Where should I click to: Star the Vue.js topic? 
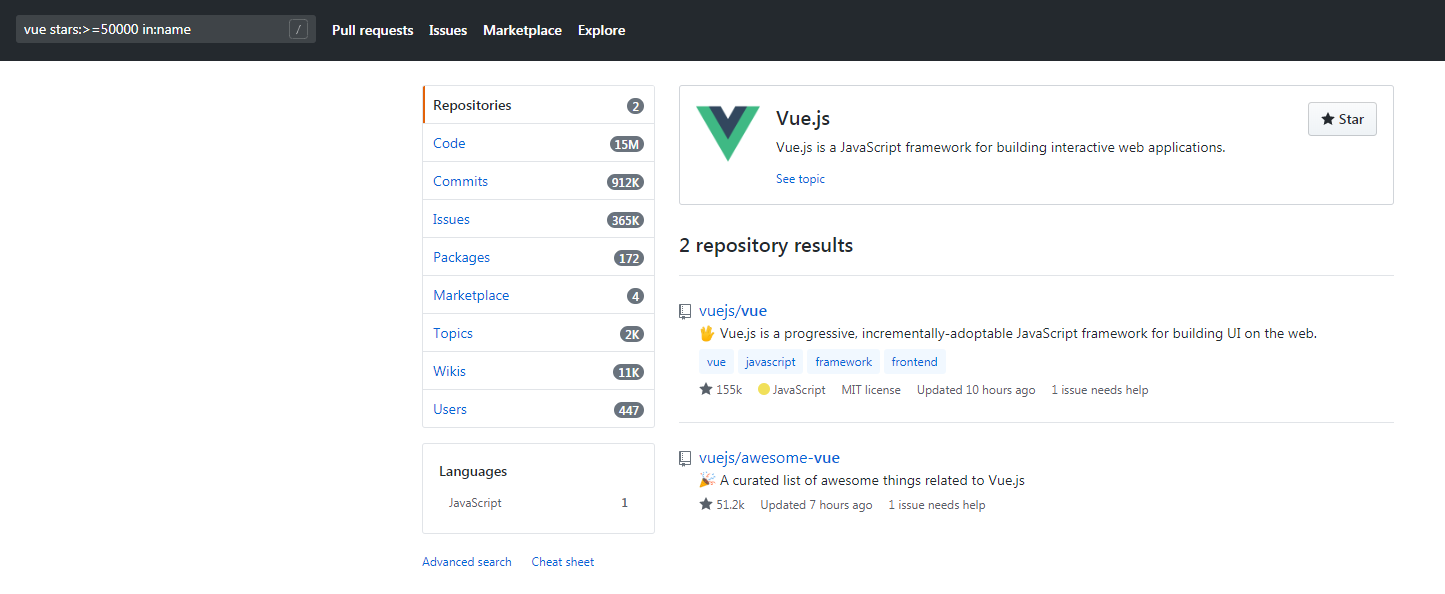(x=1342, y=119)
